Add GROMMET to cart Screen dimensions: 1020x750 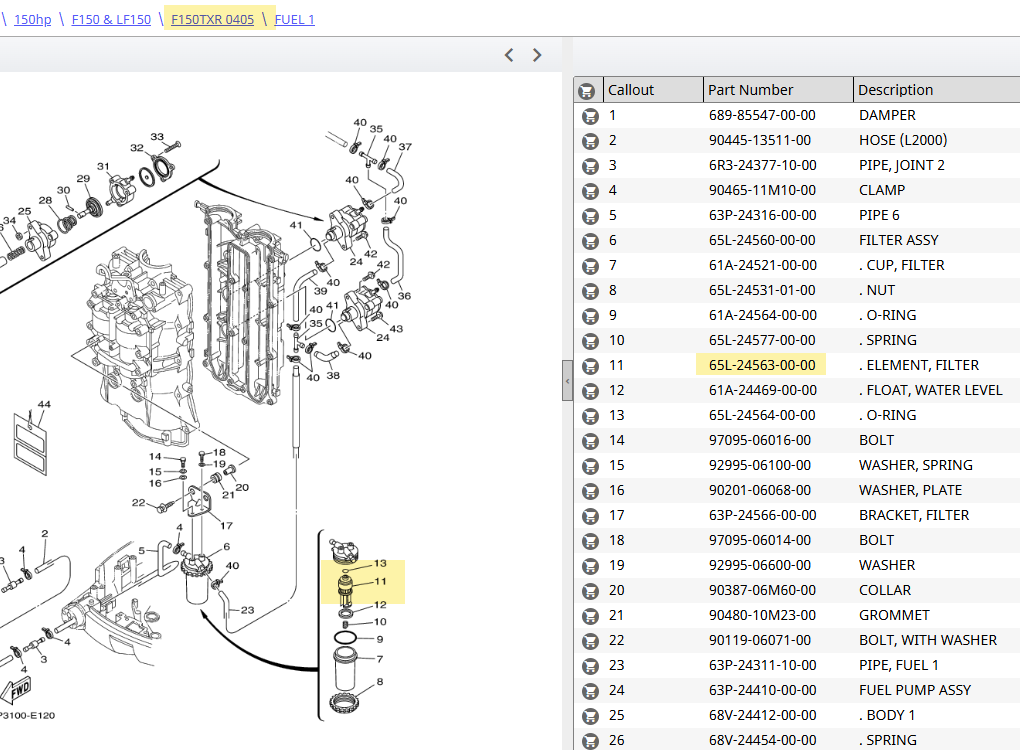coord(590,616)
